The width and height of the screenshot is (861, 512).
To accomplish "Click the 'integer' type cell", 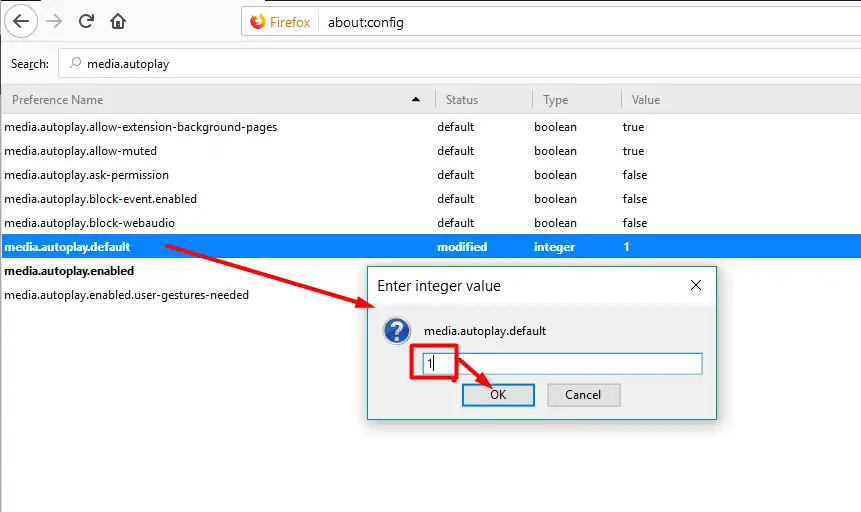I will pos(555,247).
